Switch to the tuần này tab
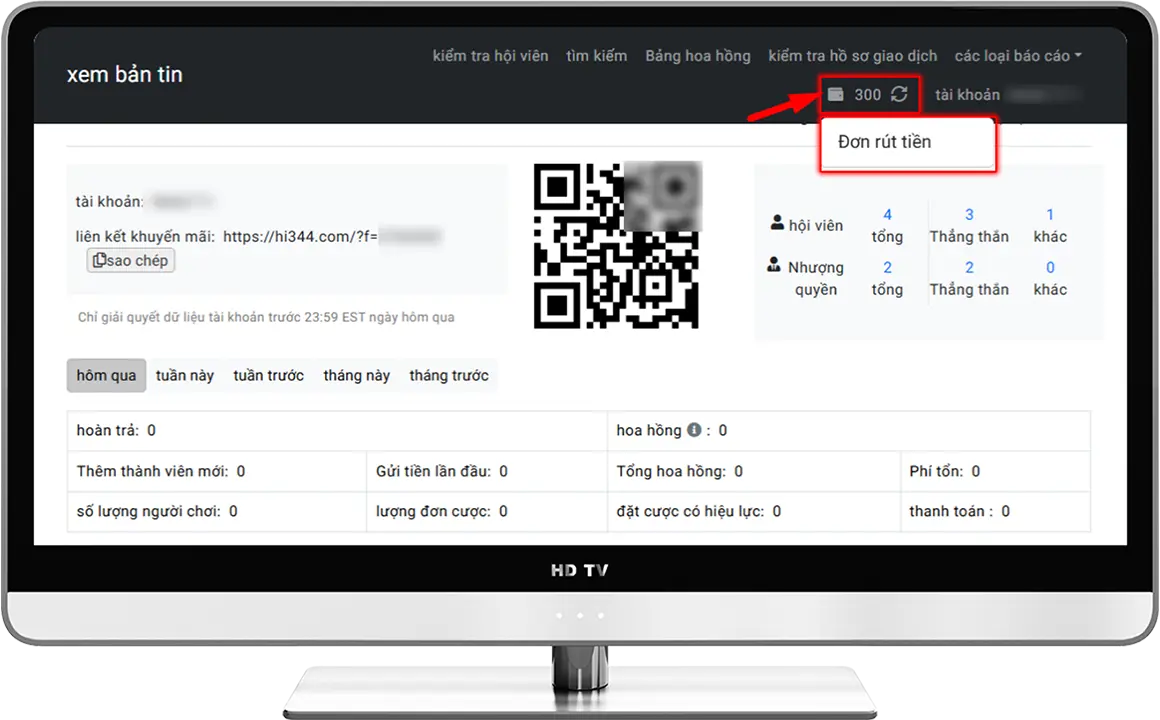 185,375
